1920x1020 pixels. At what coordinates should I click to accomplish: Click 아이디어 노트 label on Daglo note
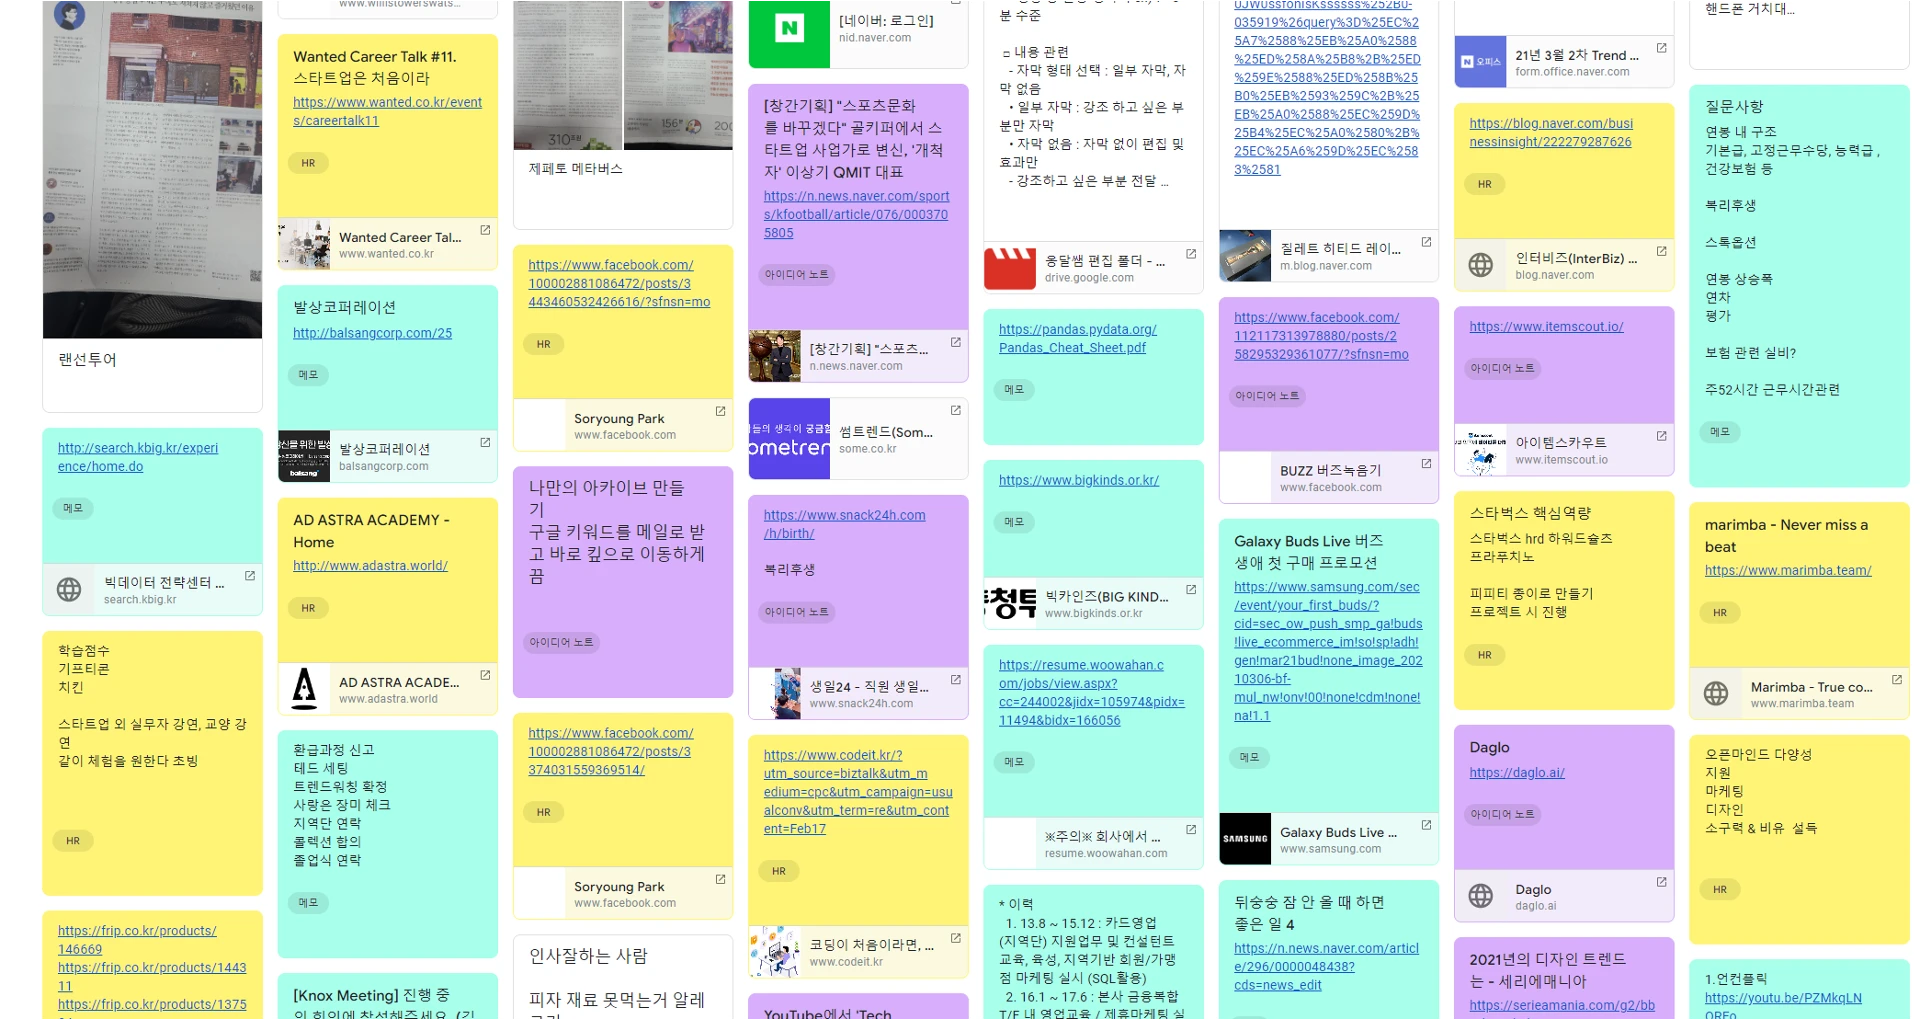[1502, 814]
